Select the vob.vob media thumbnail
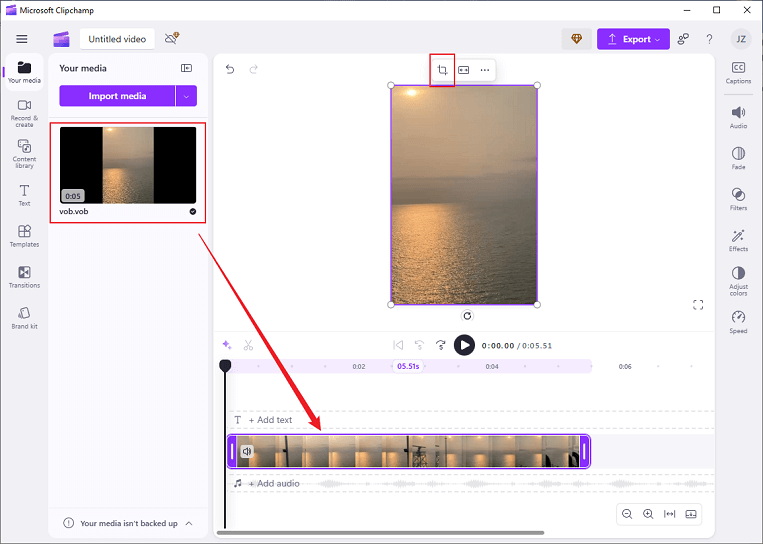 coord(128,165)
